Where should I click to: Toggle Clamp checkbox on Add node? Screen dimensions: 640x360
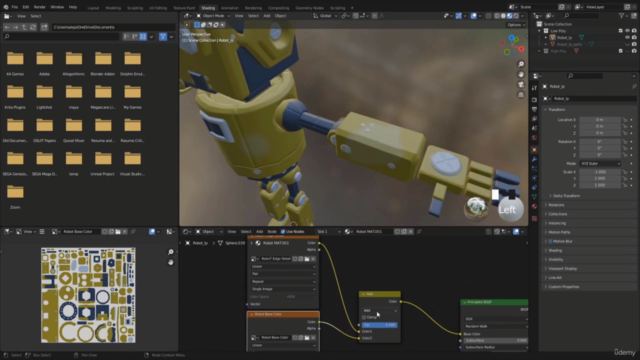(364, 317)
